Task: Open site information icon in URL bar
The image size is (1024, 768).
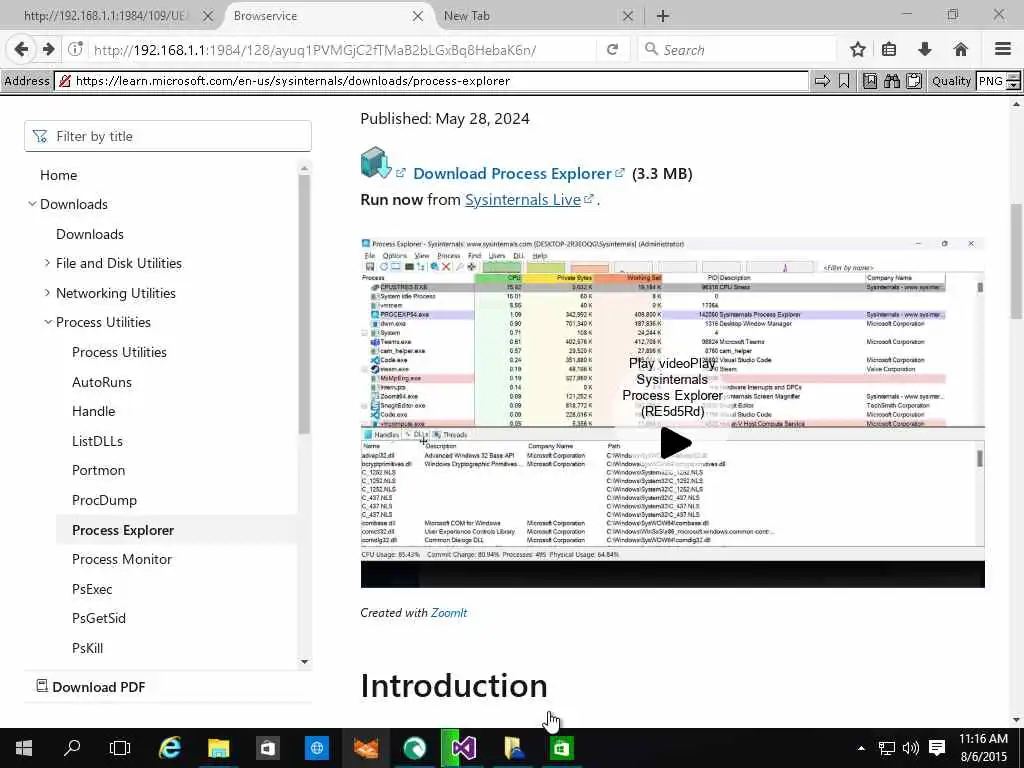Action: pyautogui.click(x=76, y=49)
